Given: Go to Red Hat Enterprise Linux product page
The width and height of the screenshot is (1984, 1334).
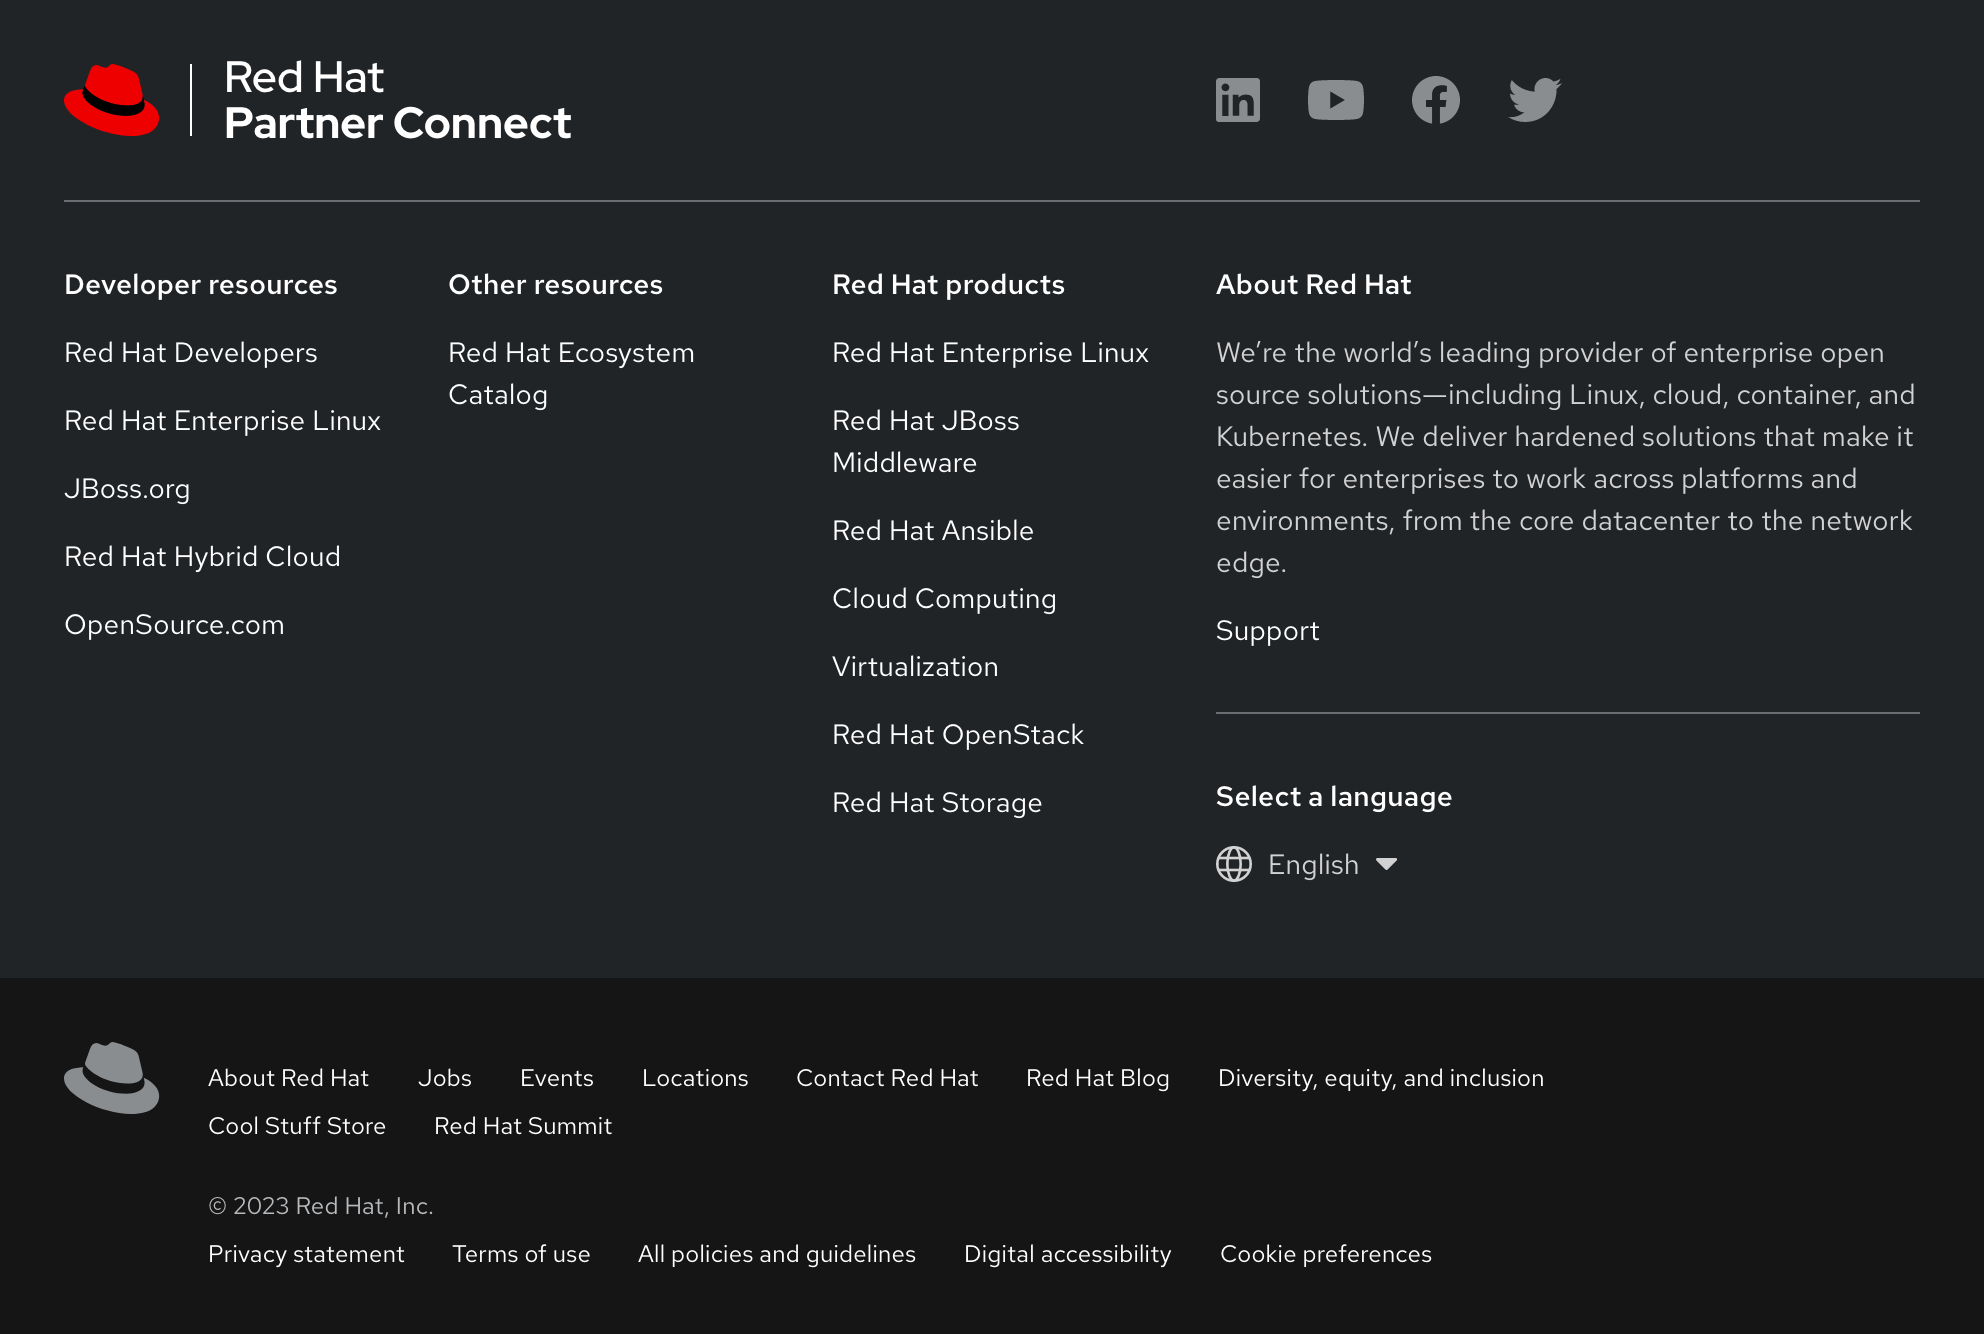Looking at the screenshot, I should (x=990, y=352).
